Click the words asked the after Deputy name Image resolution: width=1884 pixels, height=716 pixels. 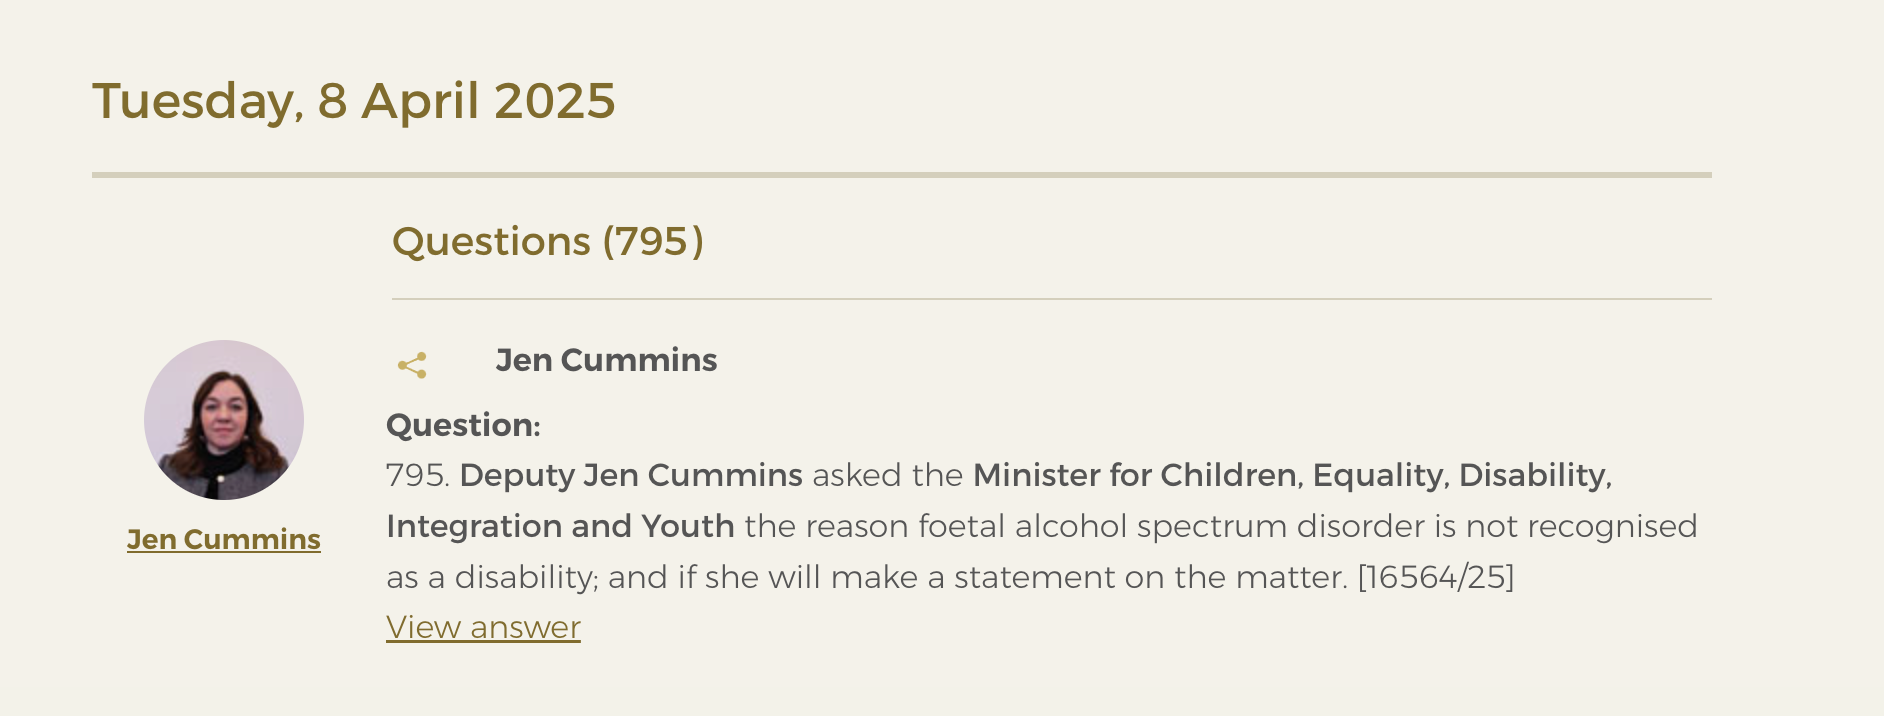click(x=888, y=475)
